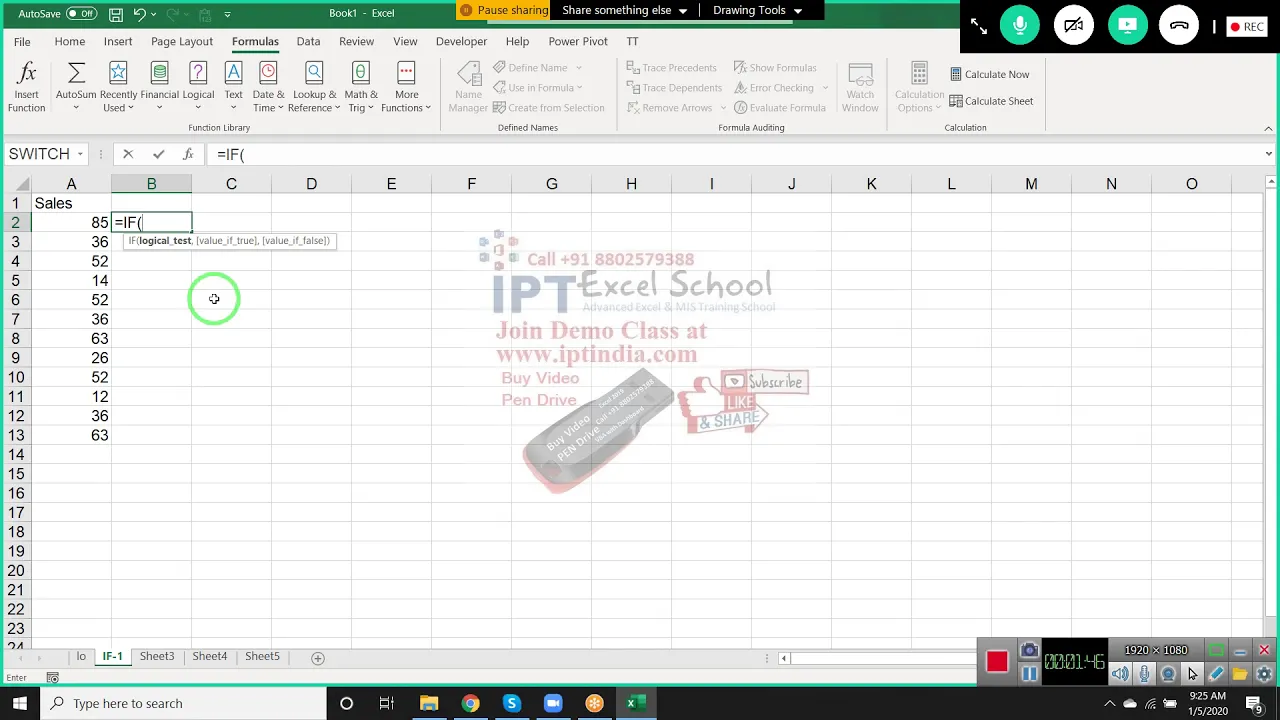Open File Explorer from the taskbar
The width and height of the screenshot is (1280, 720).
429,703
